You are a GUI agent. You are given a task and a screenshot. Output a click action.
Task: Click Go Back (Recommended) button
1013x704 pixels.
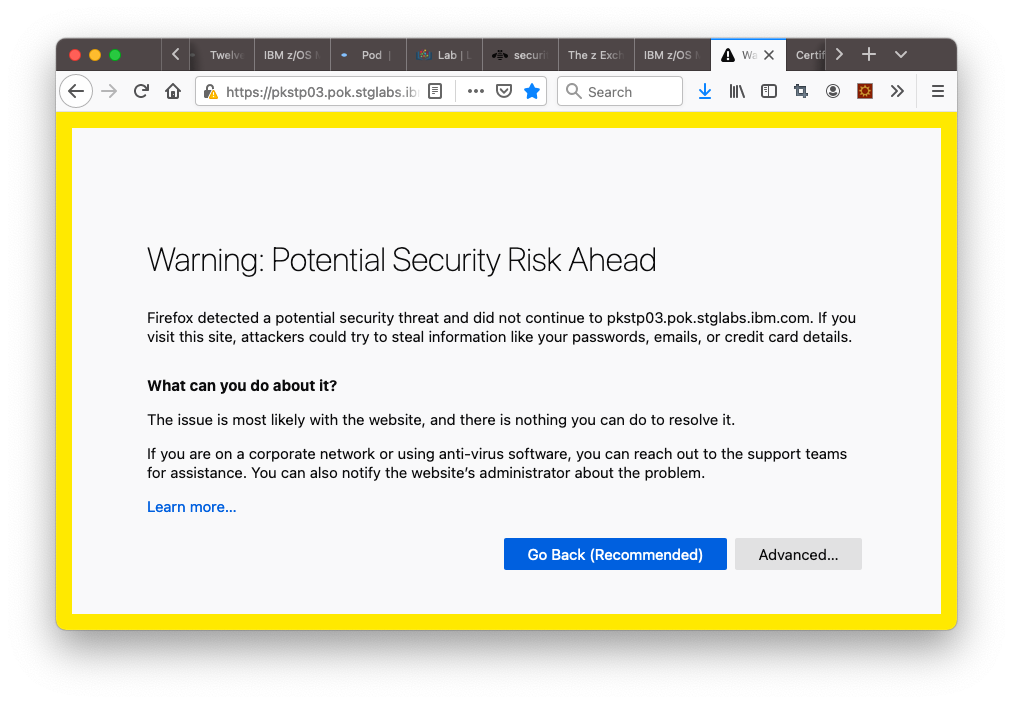pos(615,554)
